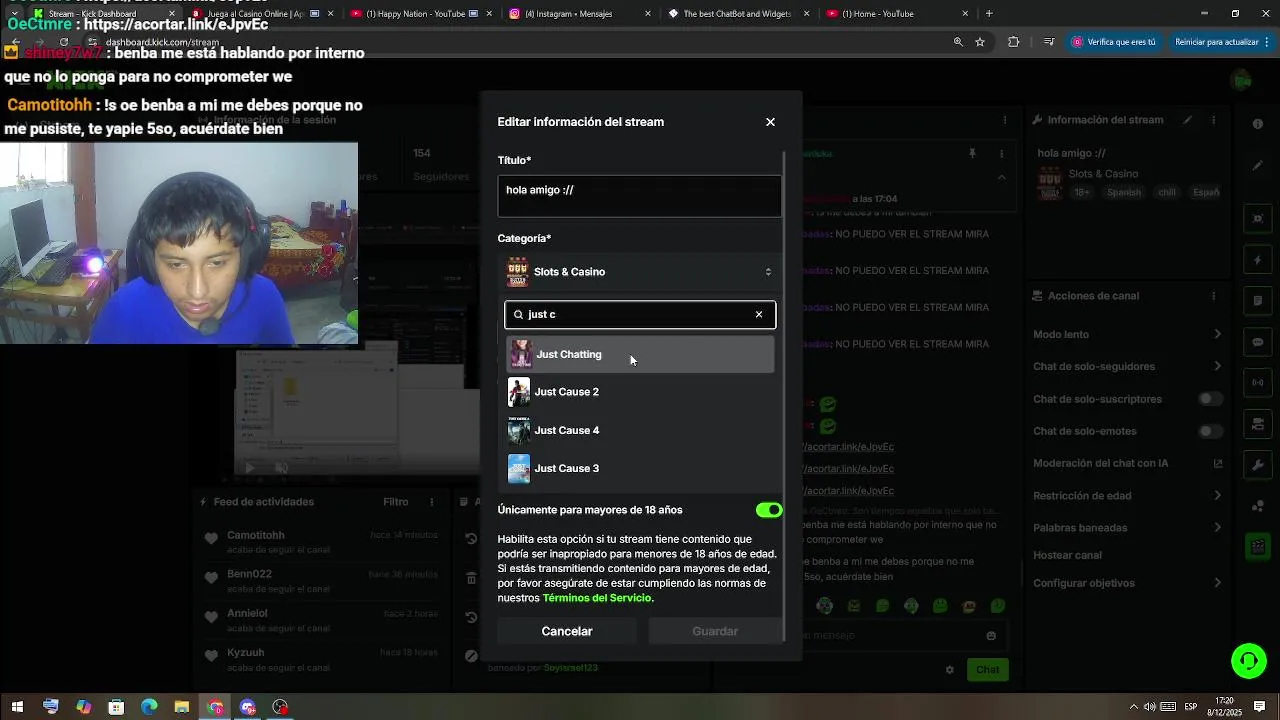Click the chat bubble icon in right sidebar
Image resolution: width=1280 pixels, height=720 pixels.
(x=1258, y=342)
